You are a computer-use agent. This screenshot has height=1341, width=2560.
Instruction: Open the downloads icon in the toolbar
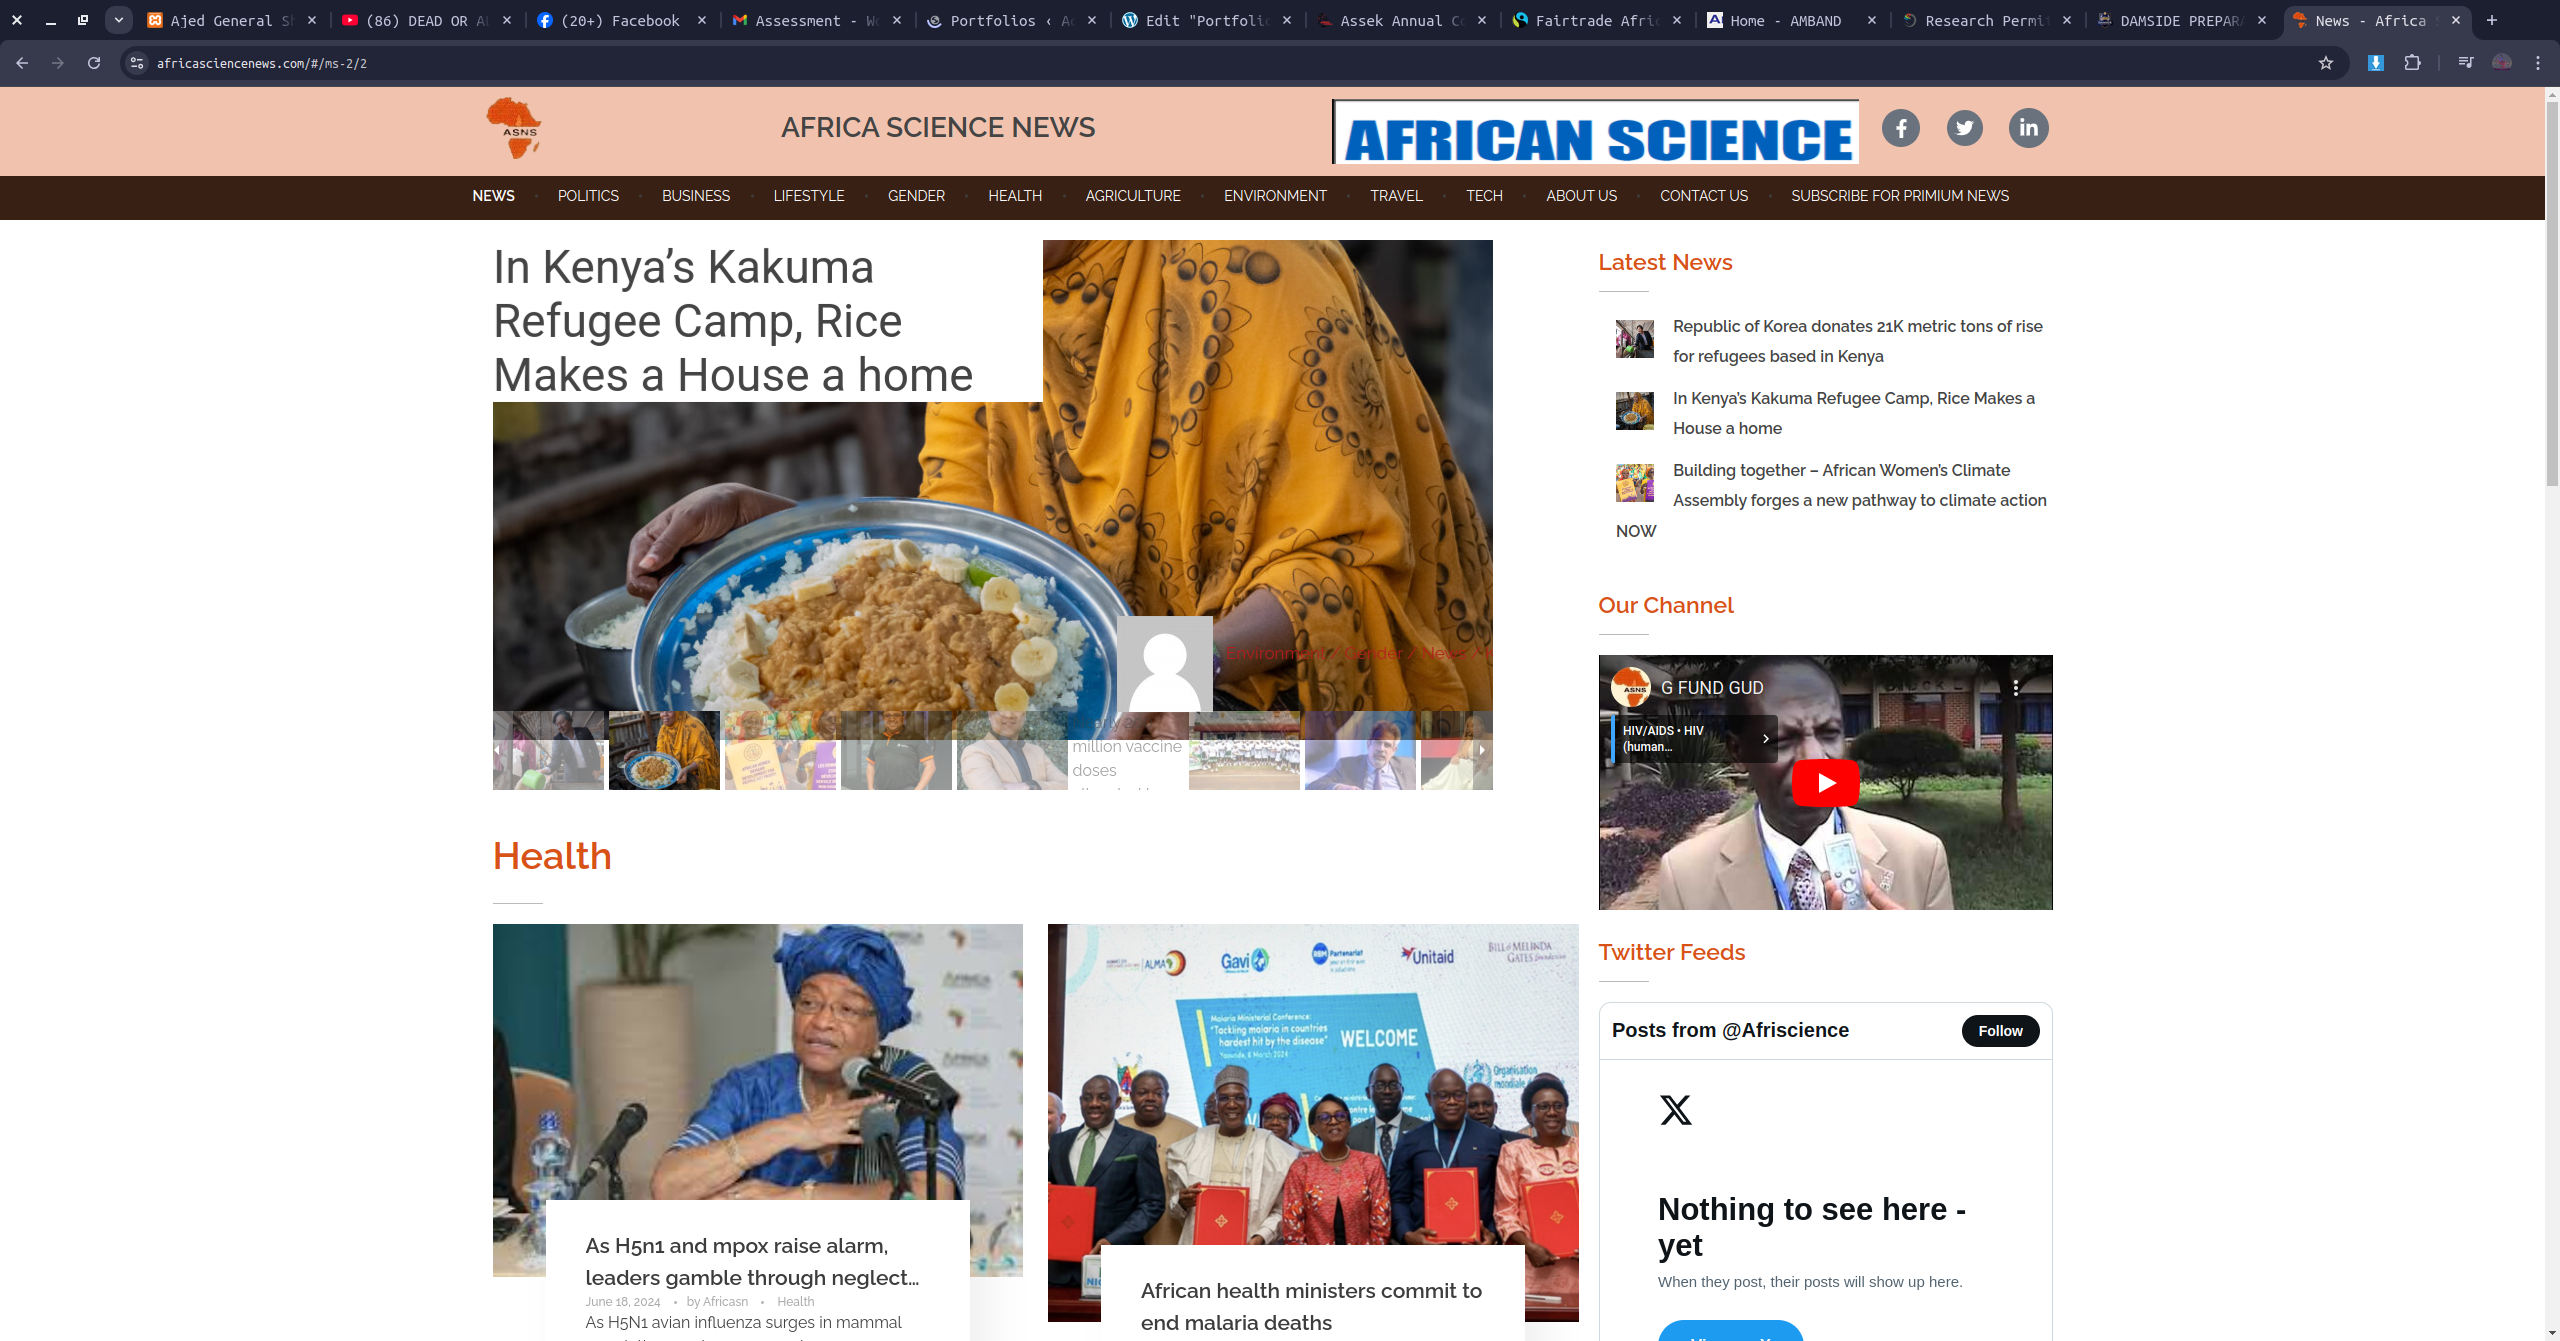[2376, 63]
